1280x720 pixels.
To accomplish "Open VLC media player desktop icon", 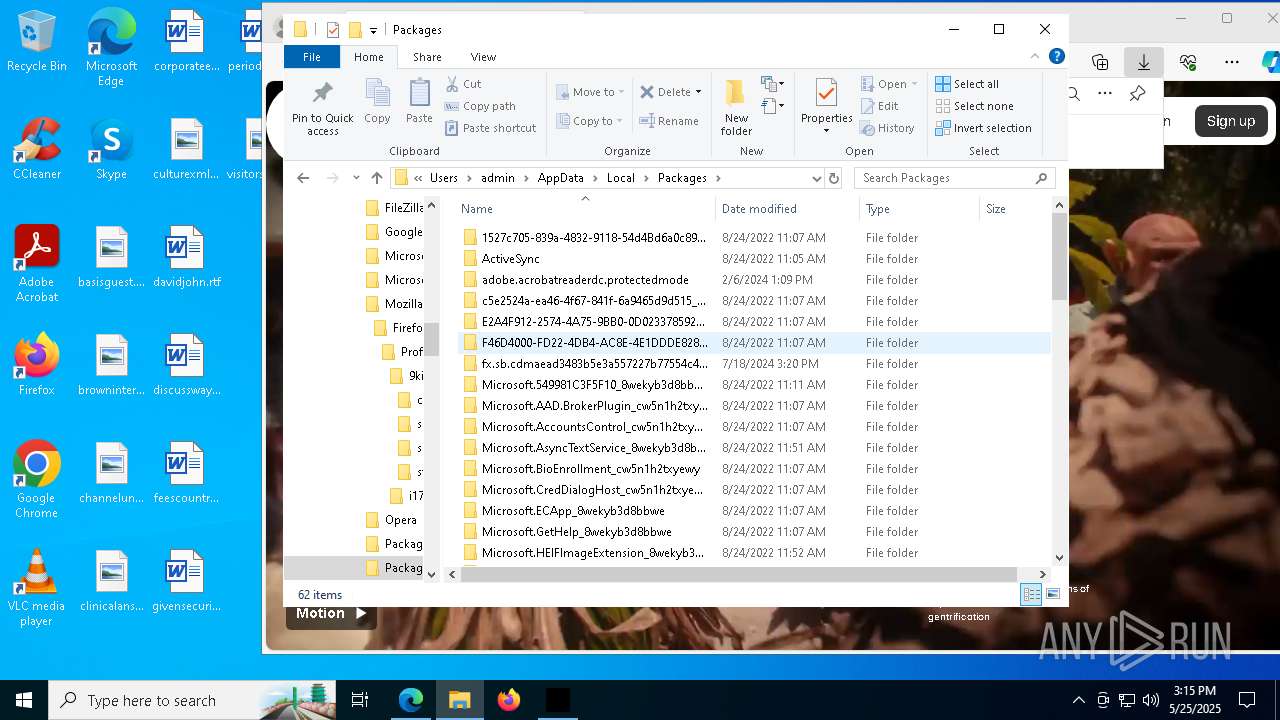I will (x=36, y=589).
